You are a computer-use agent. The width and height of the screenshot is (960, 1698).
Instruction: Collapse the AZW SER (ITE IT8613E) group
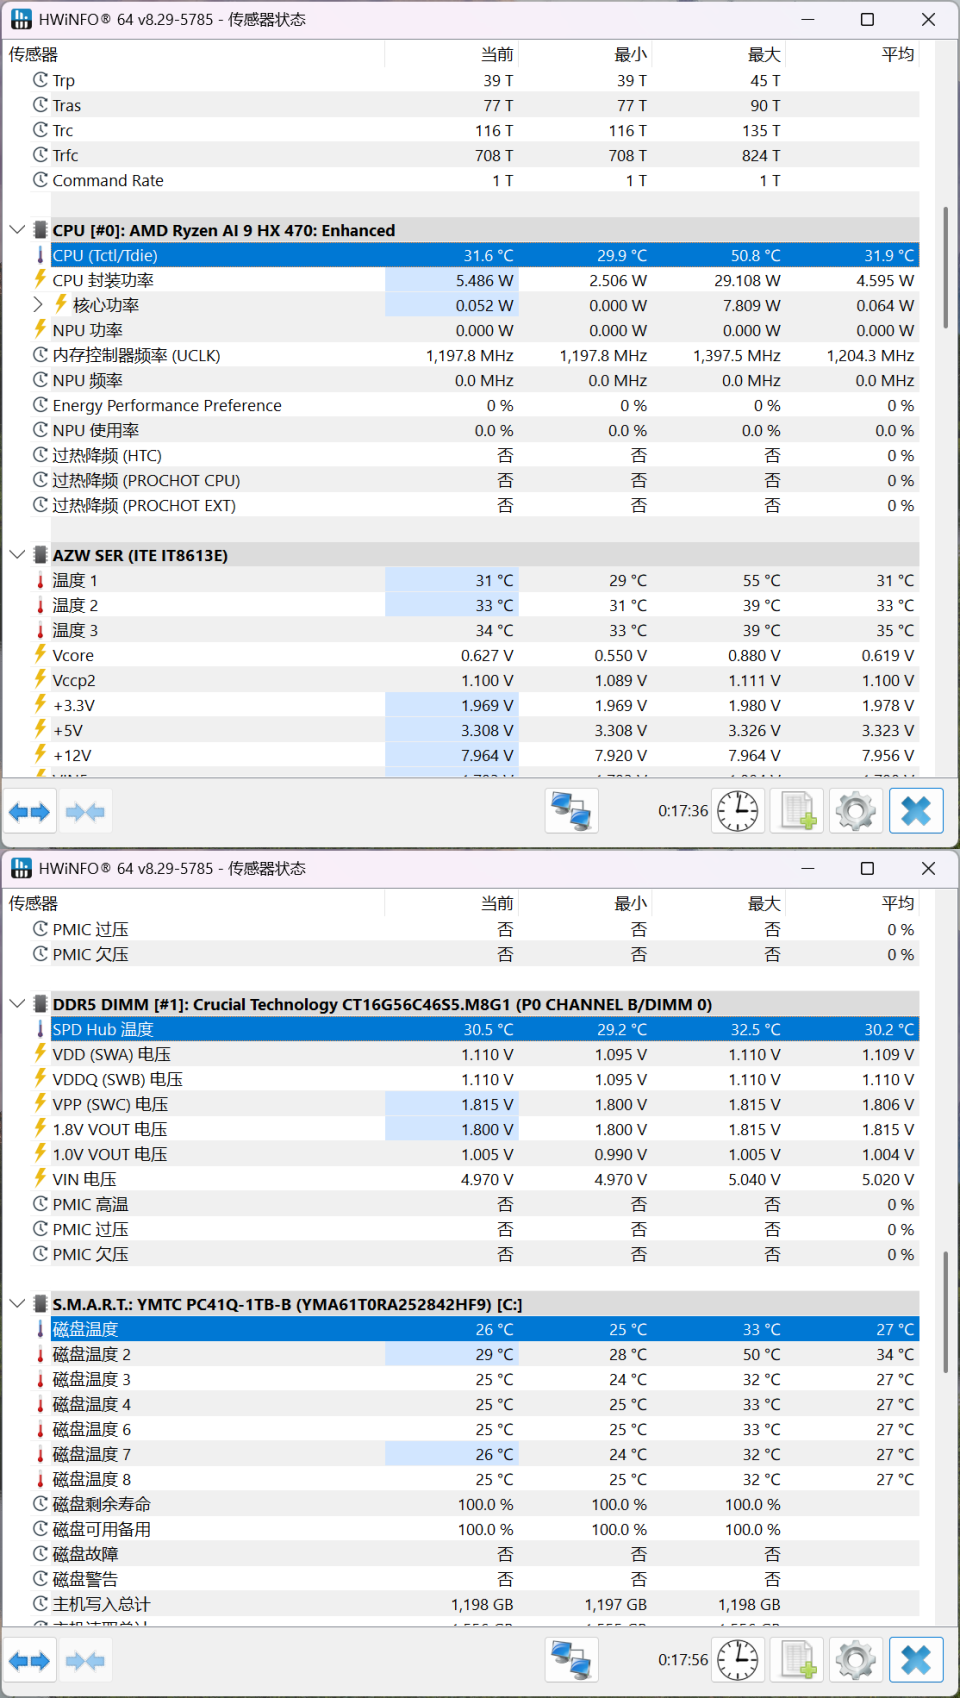[17, 555]
